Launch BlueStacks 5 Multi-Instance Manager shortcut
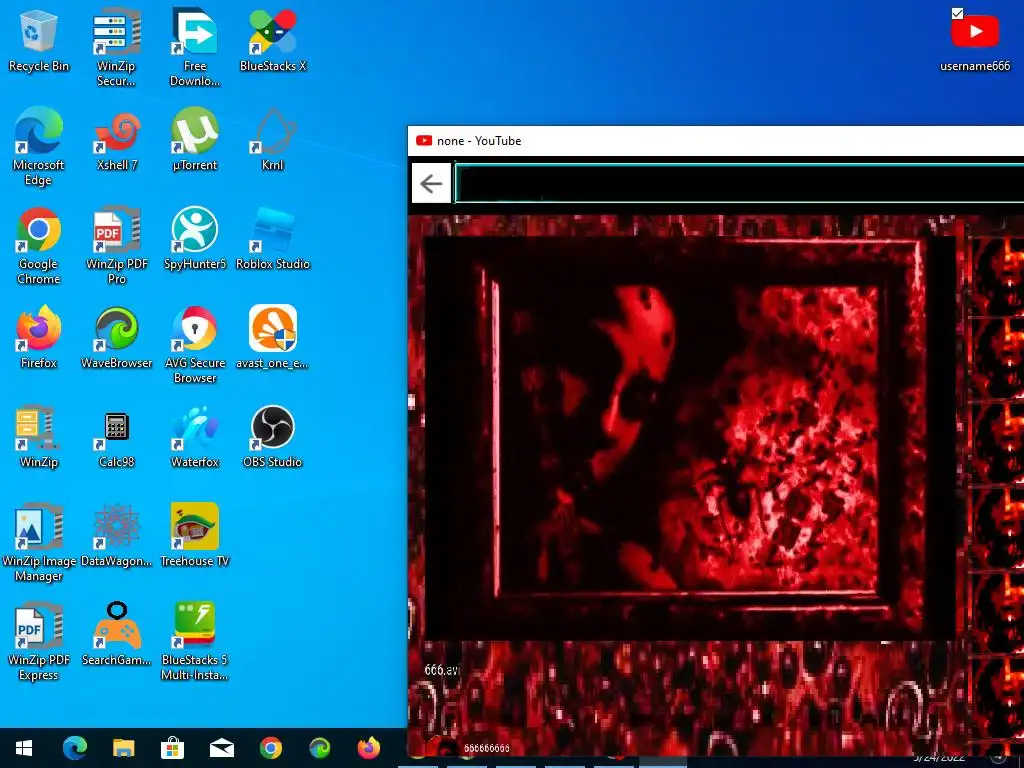 click(195, 643)
